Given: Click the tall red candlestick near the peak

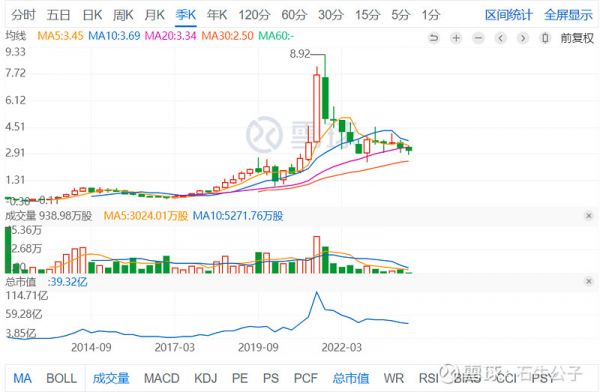Looking at the screenshot, I should coord(316,108).
